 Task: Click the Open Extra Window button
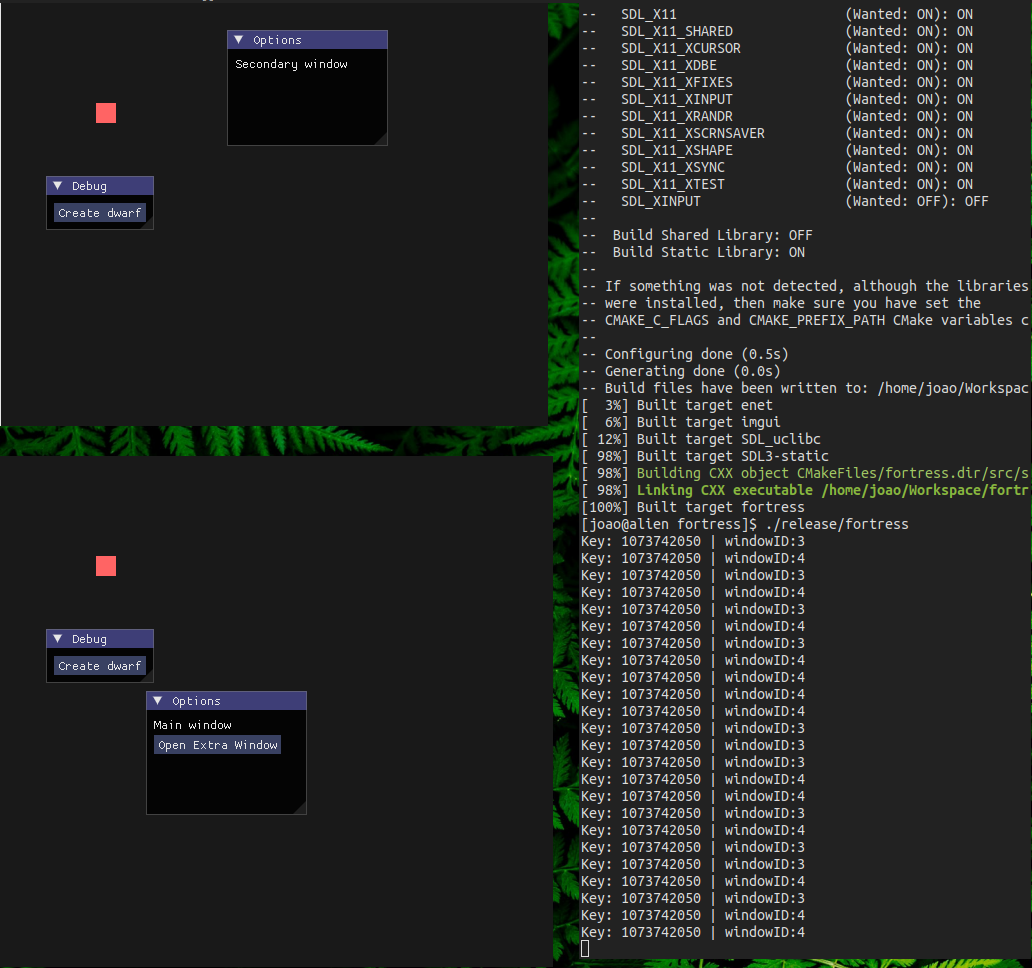click(217, 744)
